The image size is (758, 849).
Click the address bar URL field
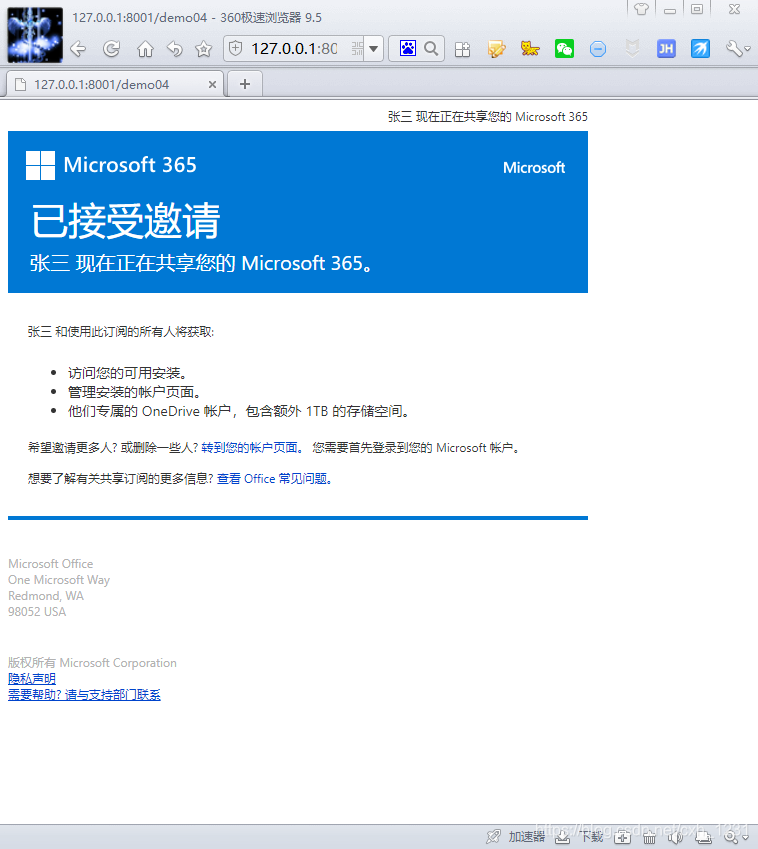pyautogui.click(x=294, y=49)
